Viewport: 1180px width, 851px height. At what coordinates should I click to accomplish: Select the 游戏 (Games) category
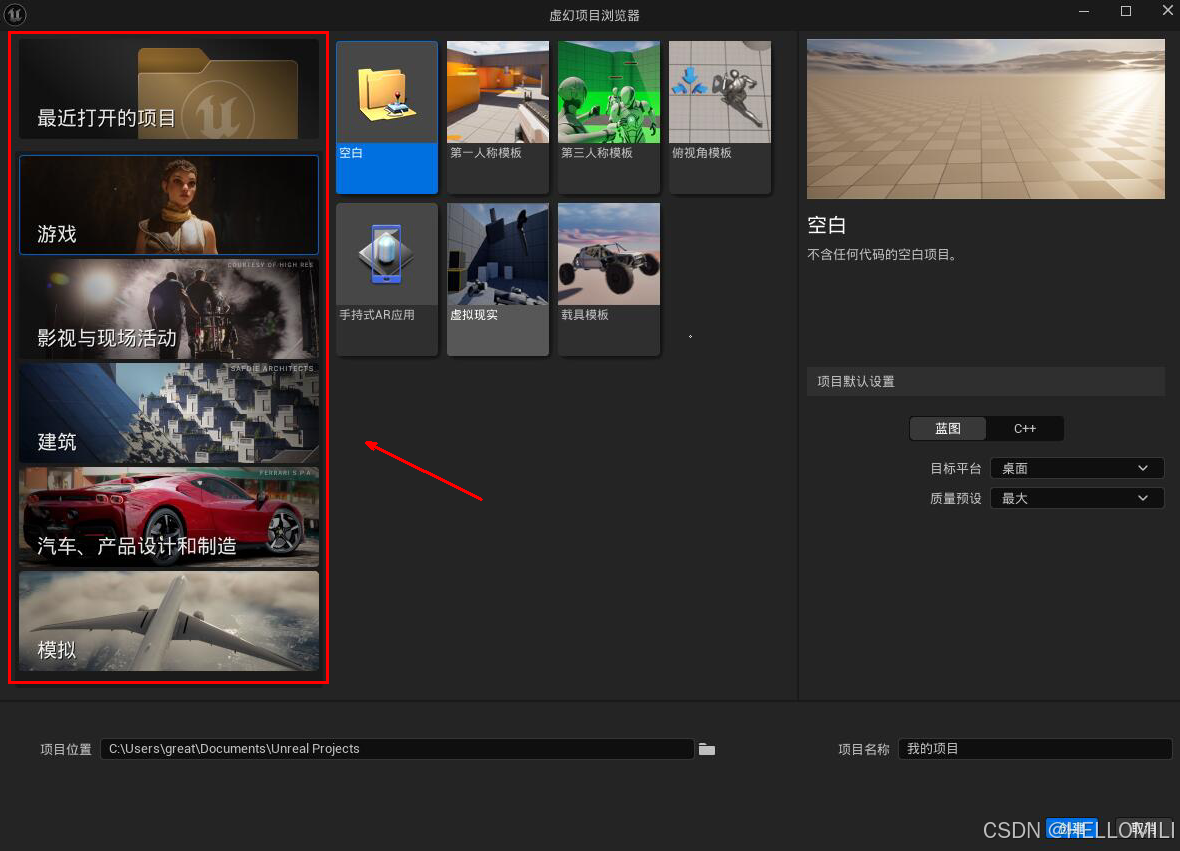click(x=169, y=205)
